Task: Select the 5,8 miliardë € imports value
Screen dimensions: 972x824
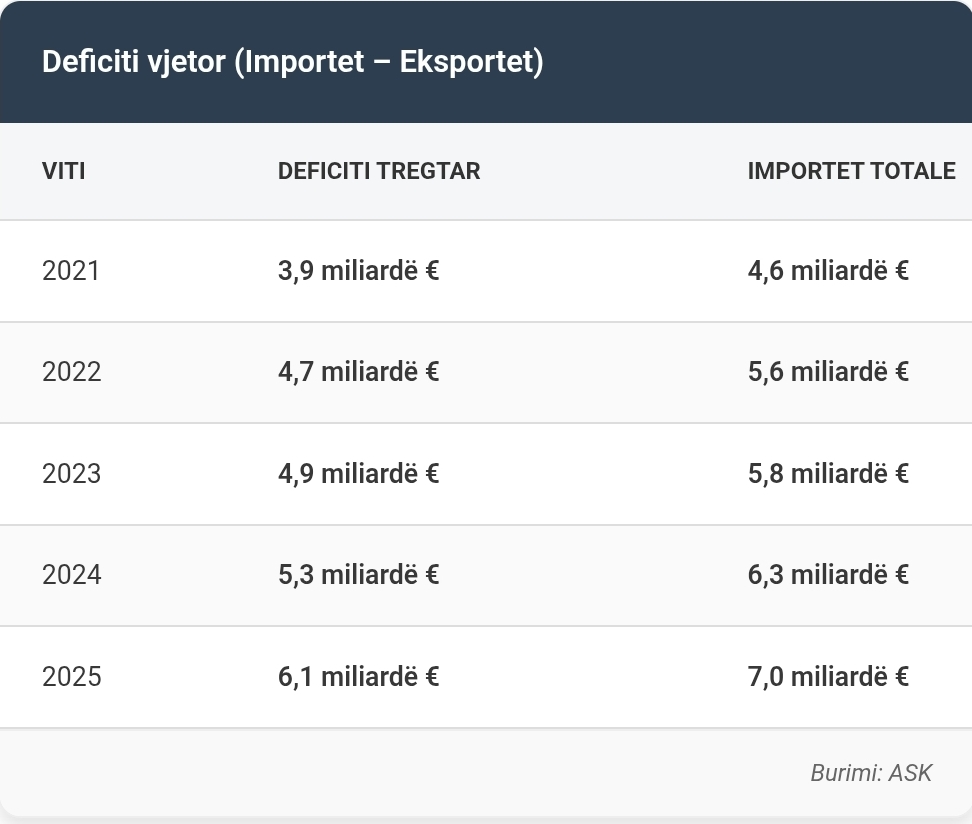Action: [828, 473]
